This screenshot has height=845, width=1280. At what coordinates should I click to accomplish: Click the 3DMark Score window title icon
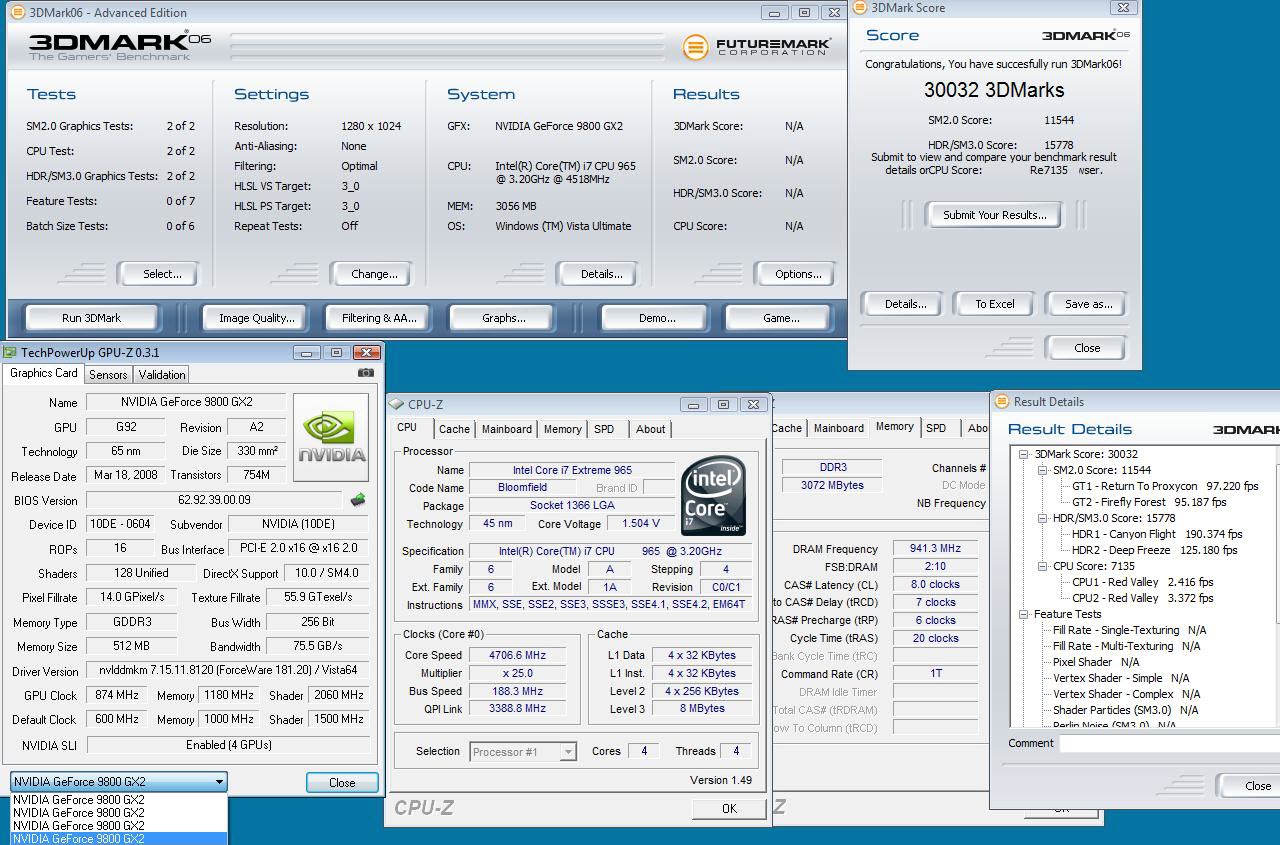click(x=860, y=8)
